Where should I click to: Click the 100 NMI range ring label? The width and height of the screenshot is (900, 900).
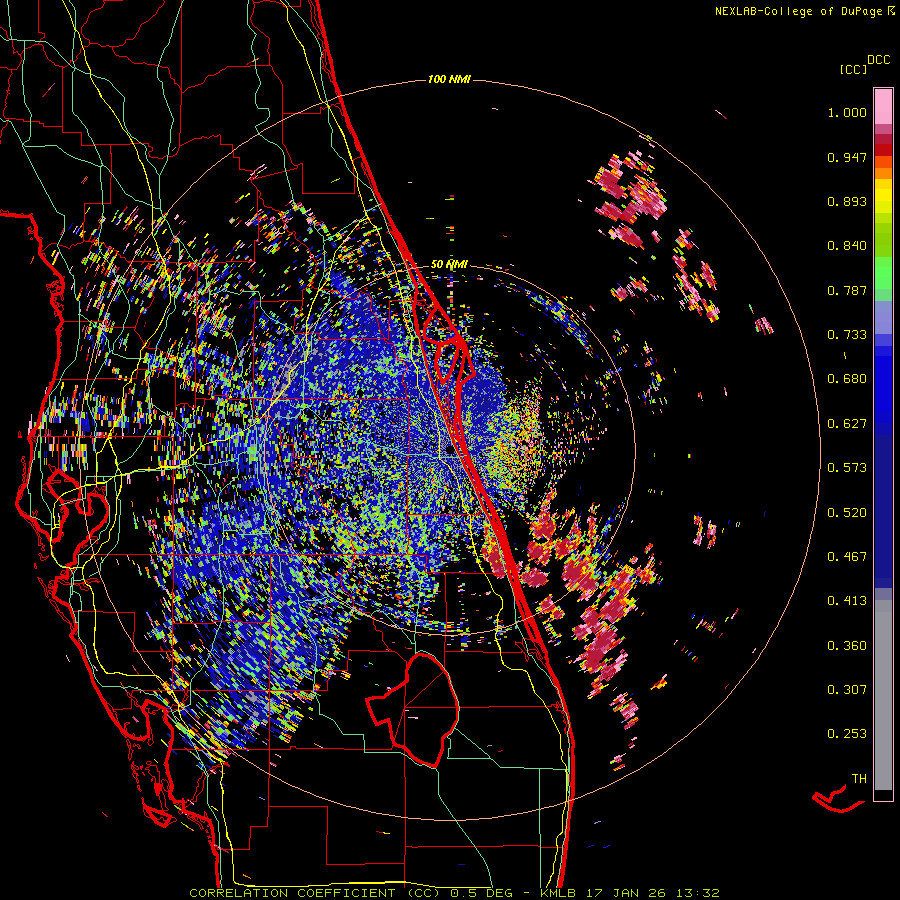(x=449, y=79)
